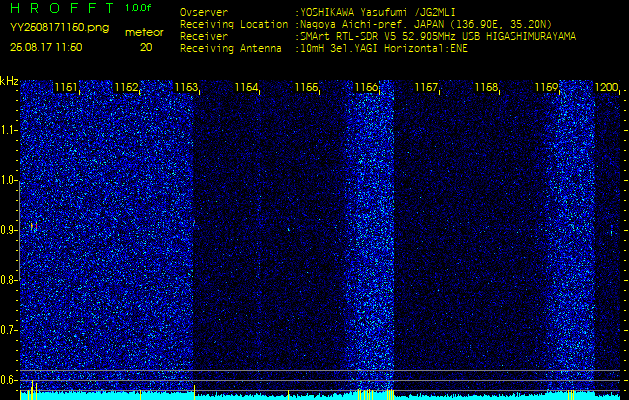Click the 1200 time axis label
The image size is (629, 400).
607,87
